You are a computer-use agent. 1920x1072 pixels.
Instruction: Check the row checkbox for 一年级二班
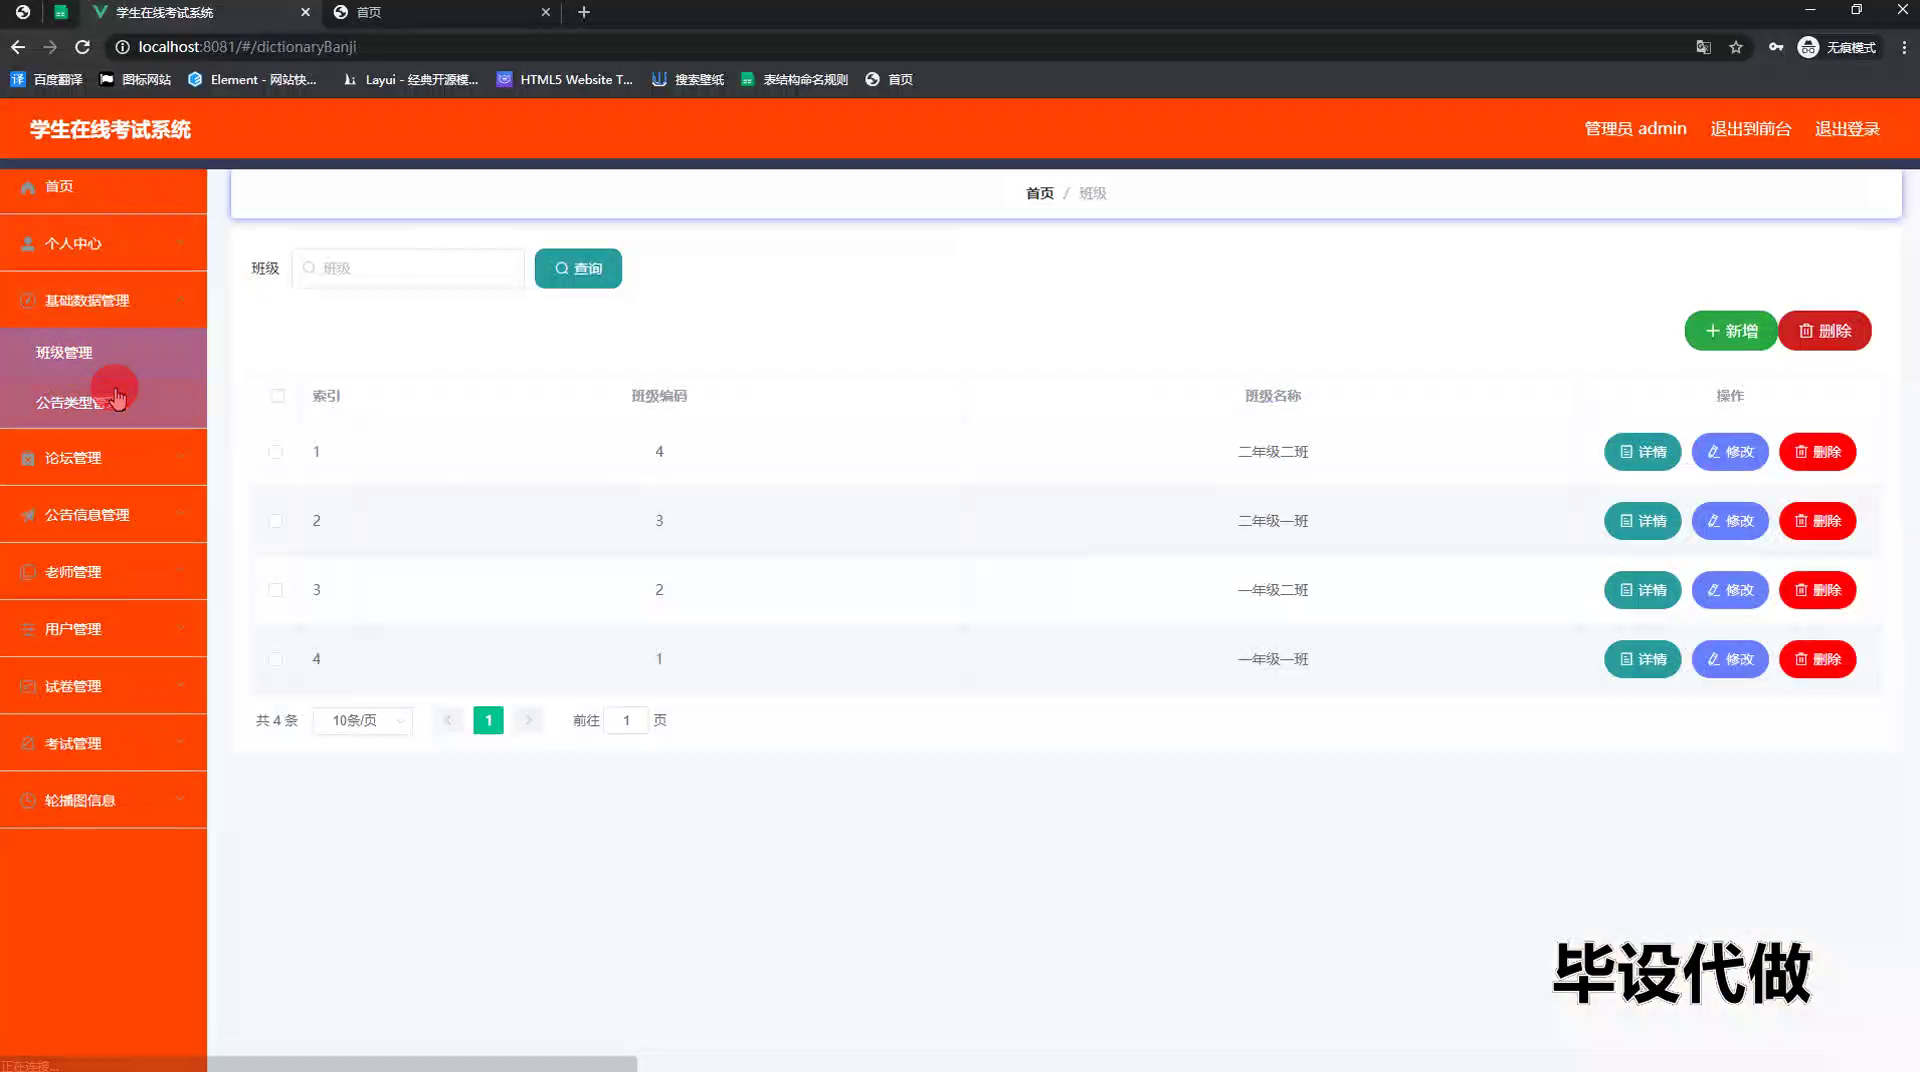tap(276, 590)
